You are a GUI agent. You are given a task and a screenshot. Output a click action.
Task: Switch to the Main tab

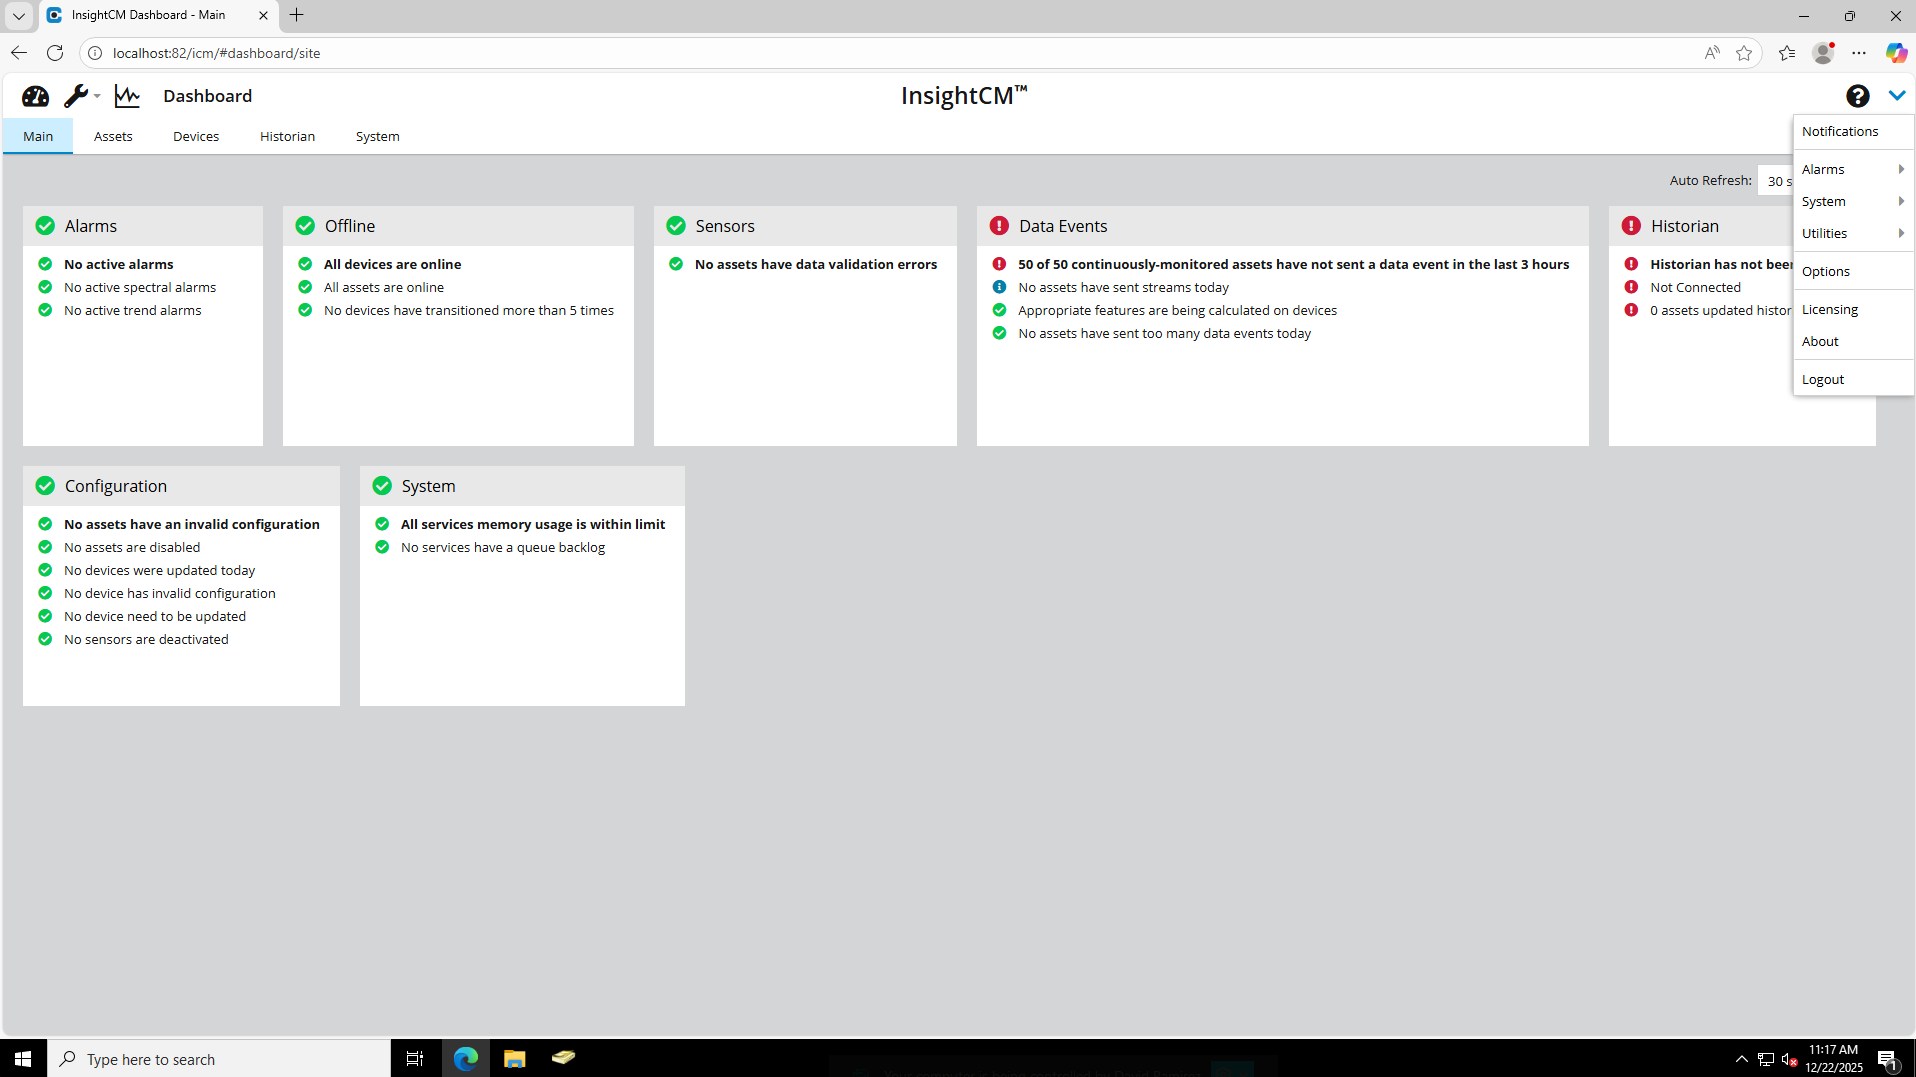pyautogui.click(x=38, y=136)
